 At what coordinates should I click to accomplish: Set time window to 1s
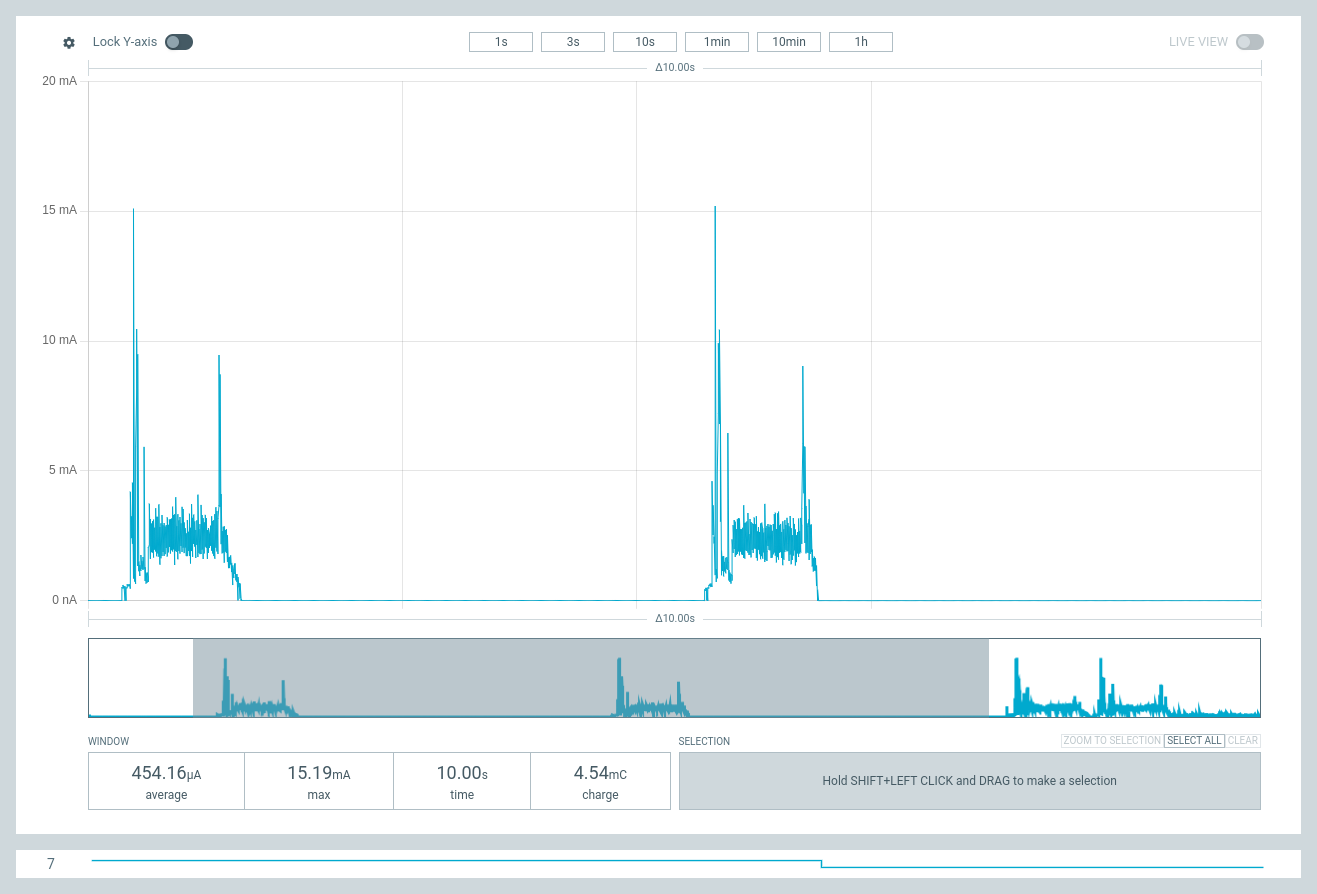point(501,42)
